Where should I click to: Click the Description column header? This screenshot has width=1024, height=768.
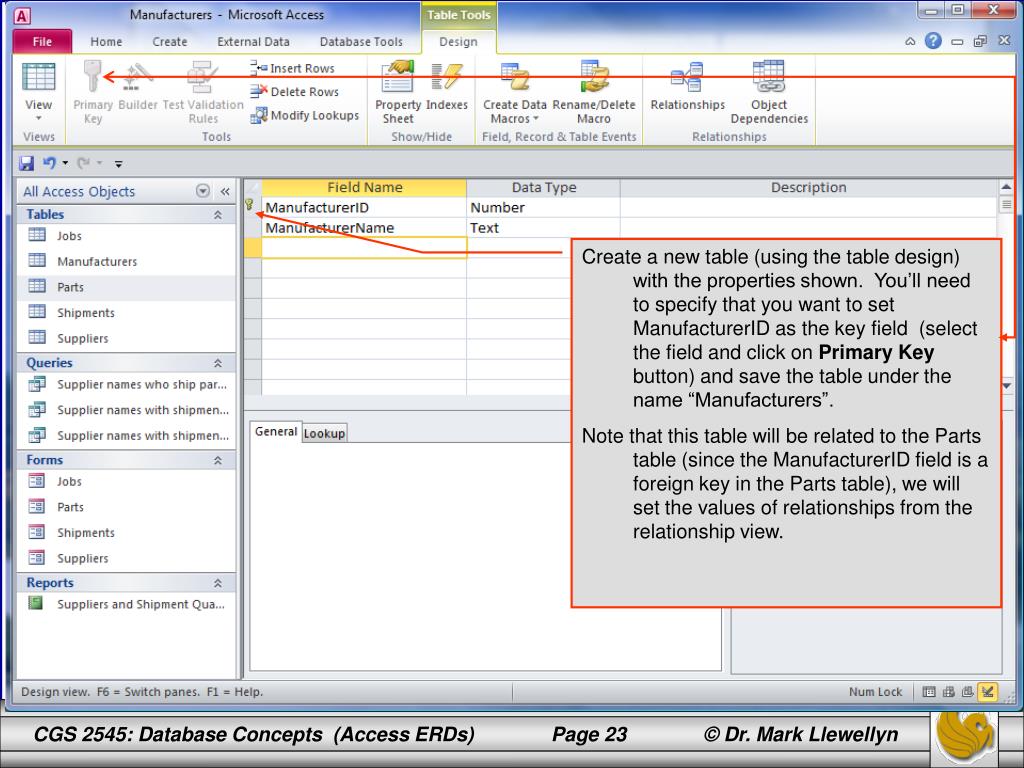808,187
